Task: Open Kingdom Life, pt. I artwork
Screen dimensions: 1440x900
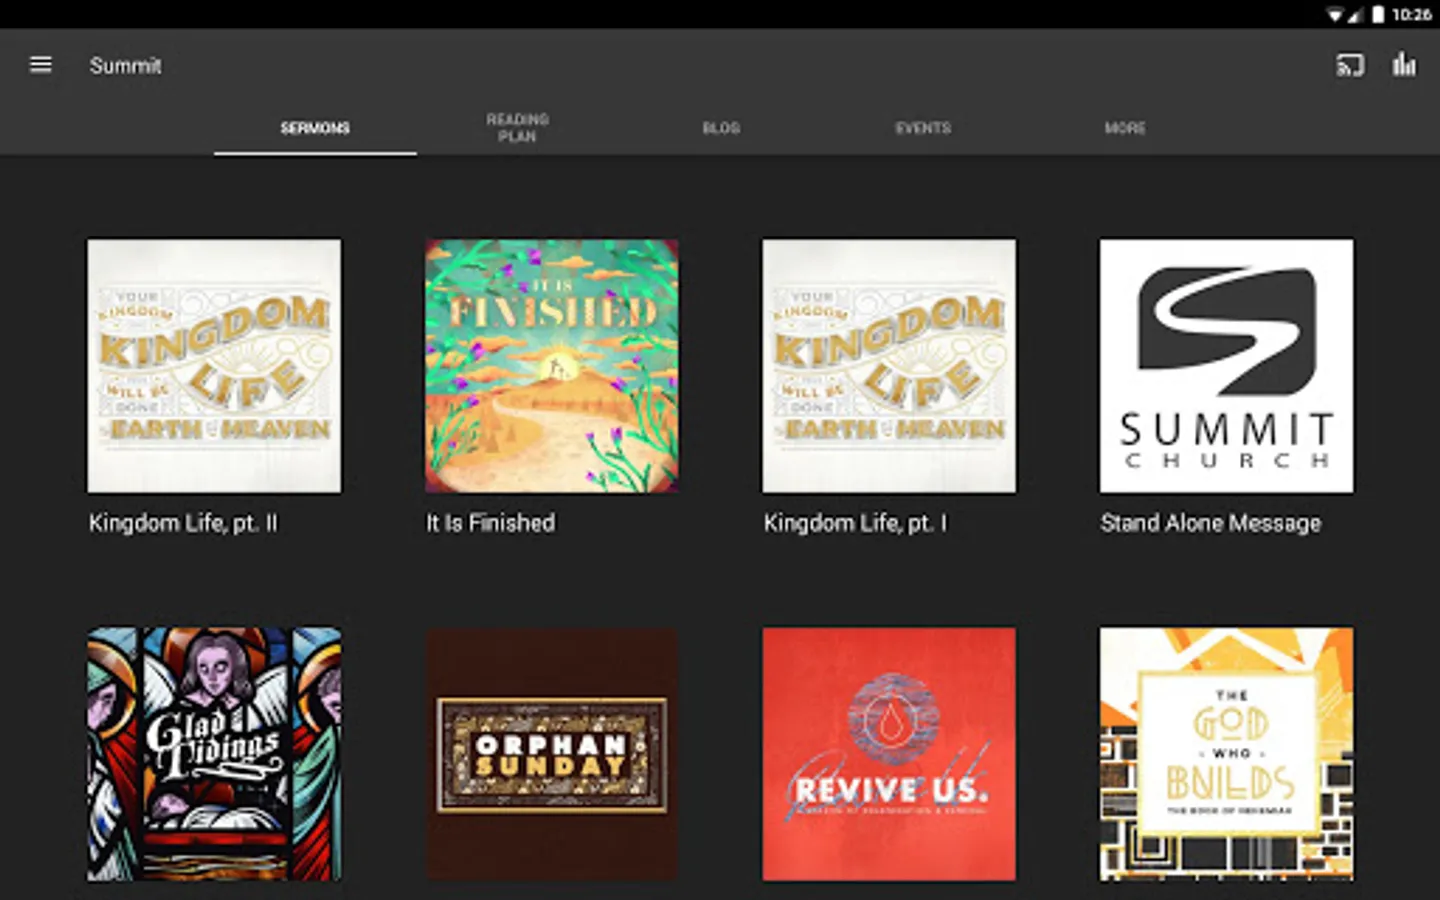Action: coord(889,365)
